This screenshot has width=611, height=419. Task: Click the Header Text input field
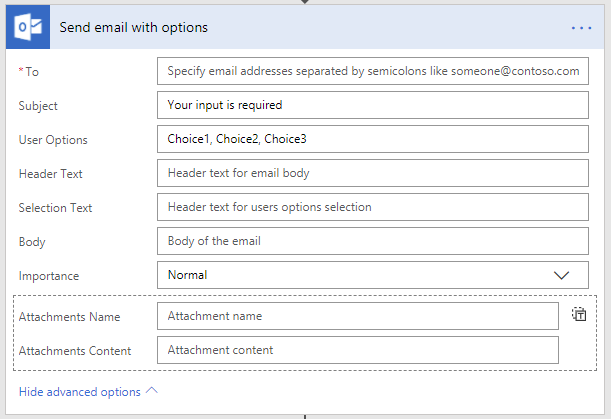pos(373,173)
